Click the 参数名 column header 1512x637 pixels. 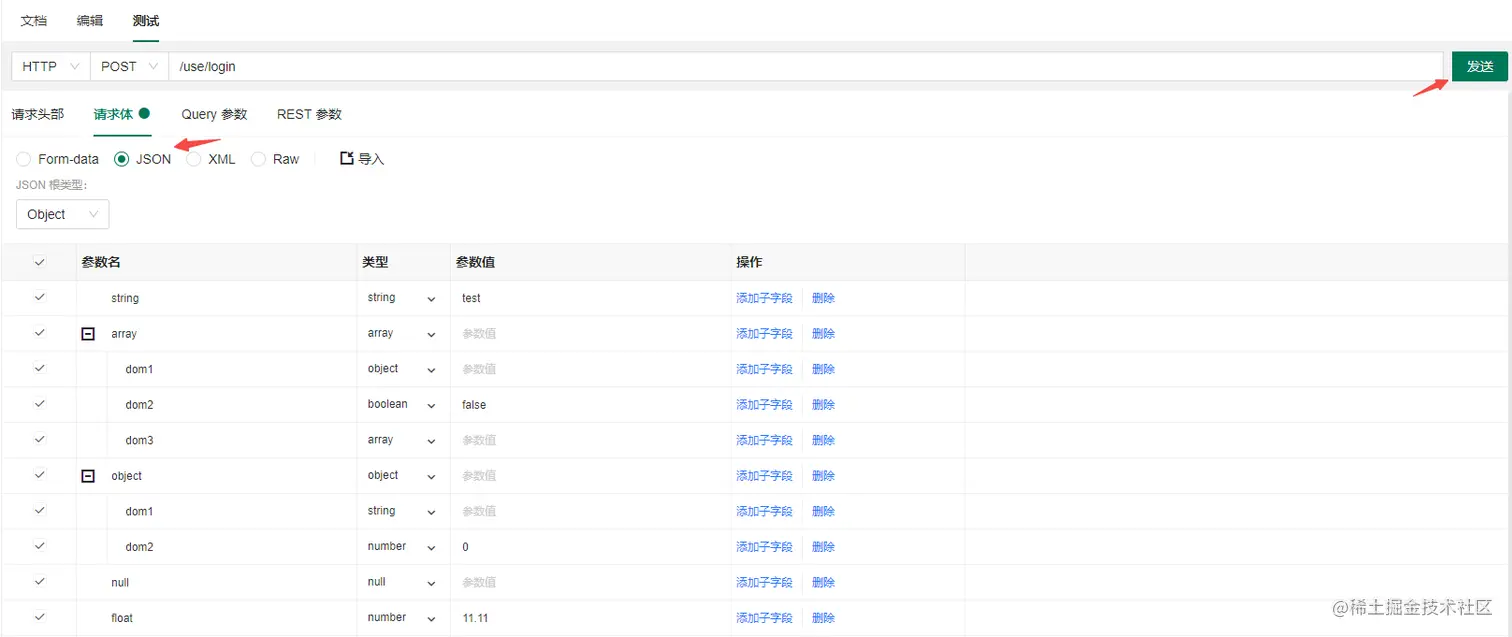click(x=101, y=262)
